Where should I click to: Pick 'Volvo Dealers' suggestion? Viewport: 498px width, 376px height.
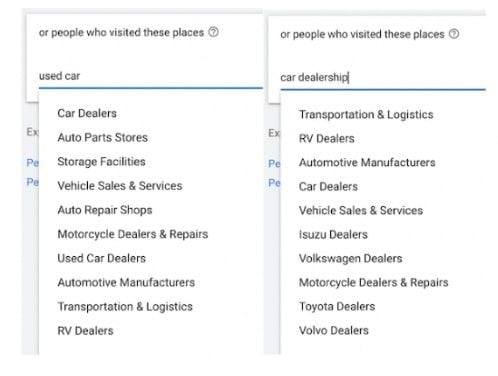tap(334, 330)
